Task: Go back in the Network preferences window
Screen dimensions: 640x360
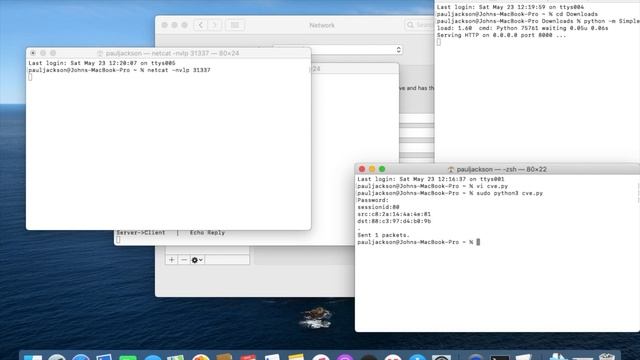Action: [200, 25]
